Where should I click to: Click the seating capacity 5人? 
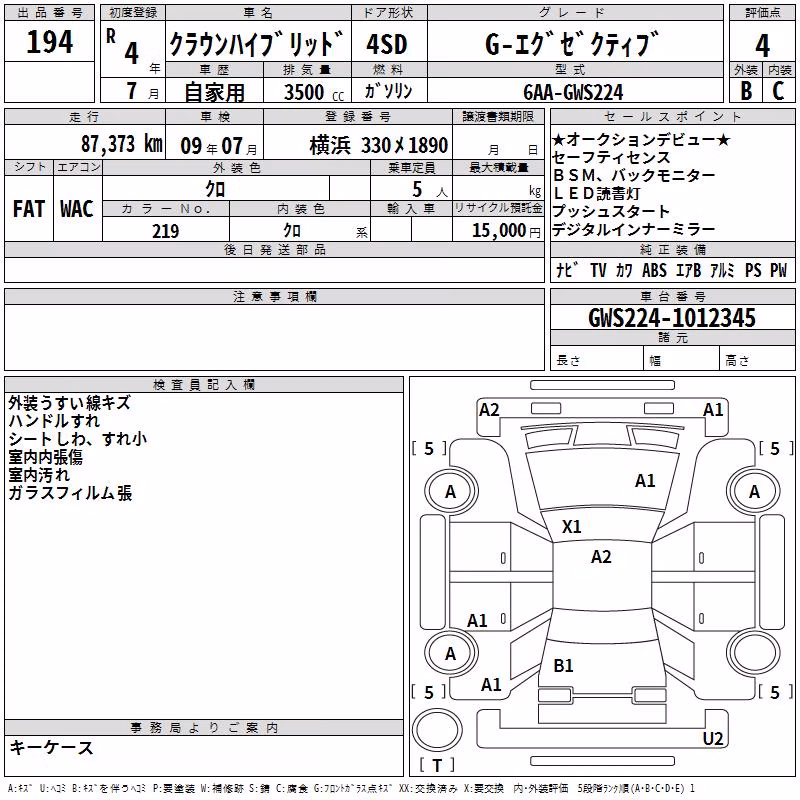[430, 189]
